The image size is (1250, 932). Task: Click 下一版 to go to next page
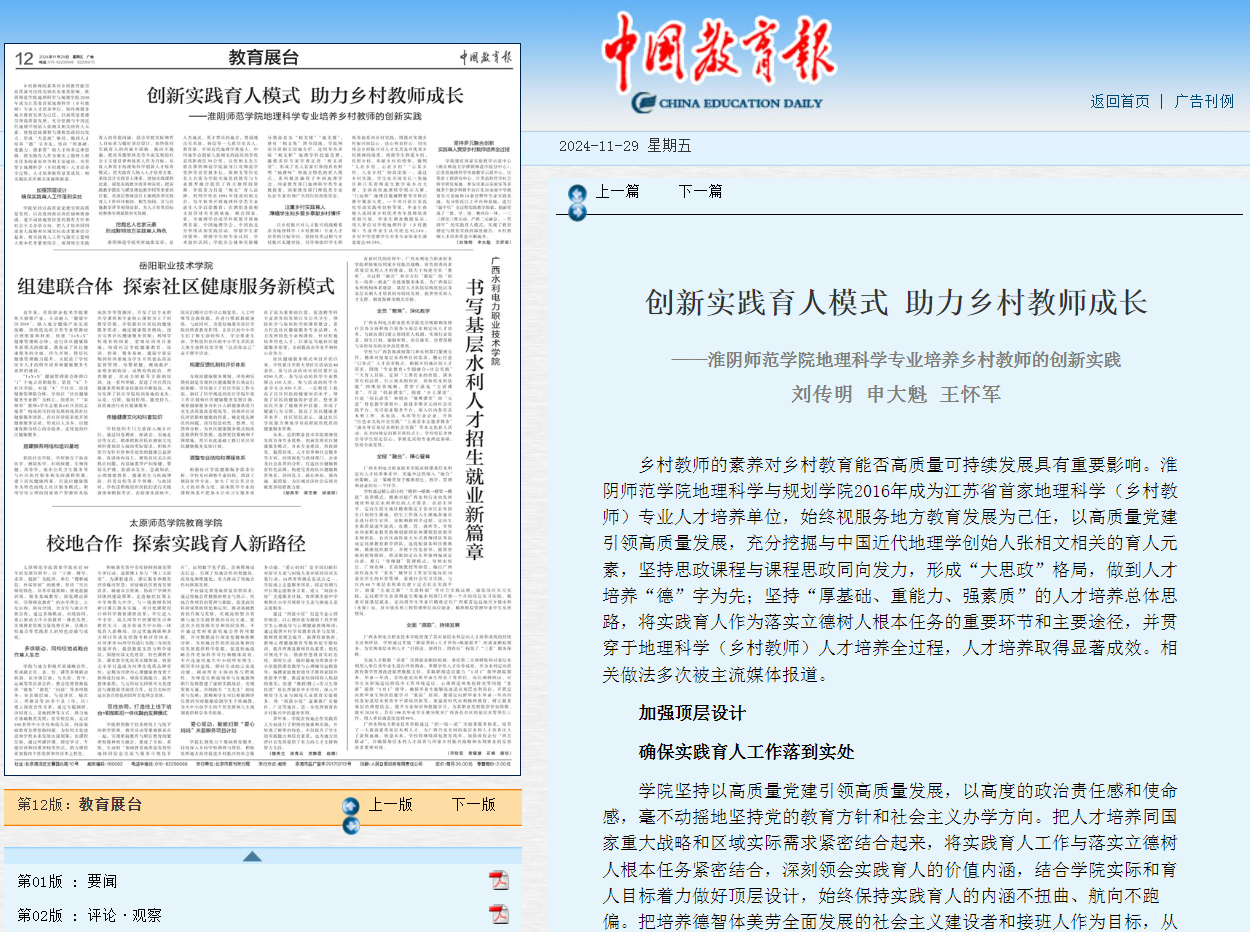tap(472, 804)
